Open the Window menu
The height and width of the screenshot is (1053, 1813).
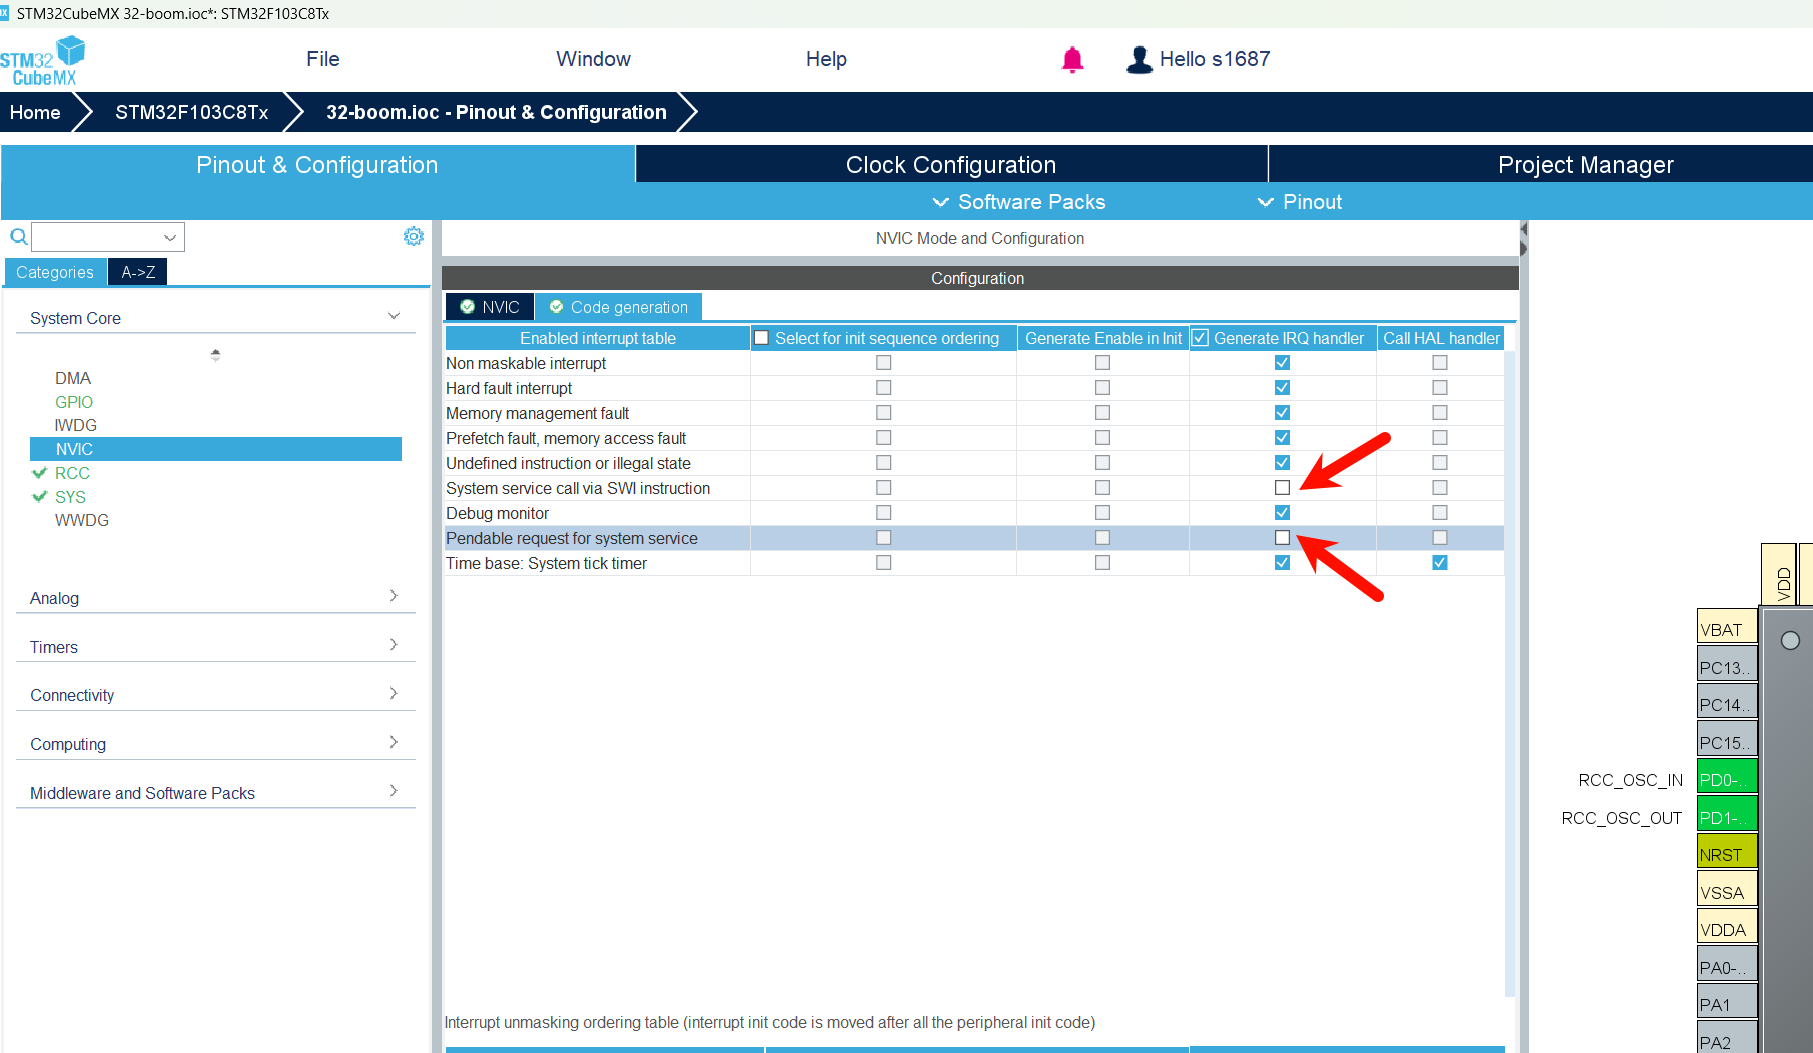pyautogui.click(x=593, y=59)
